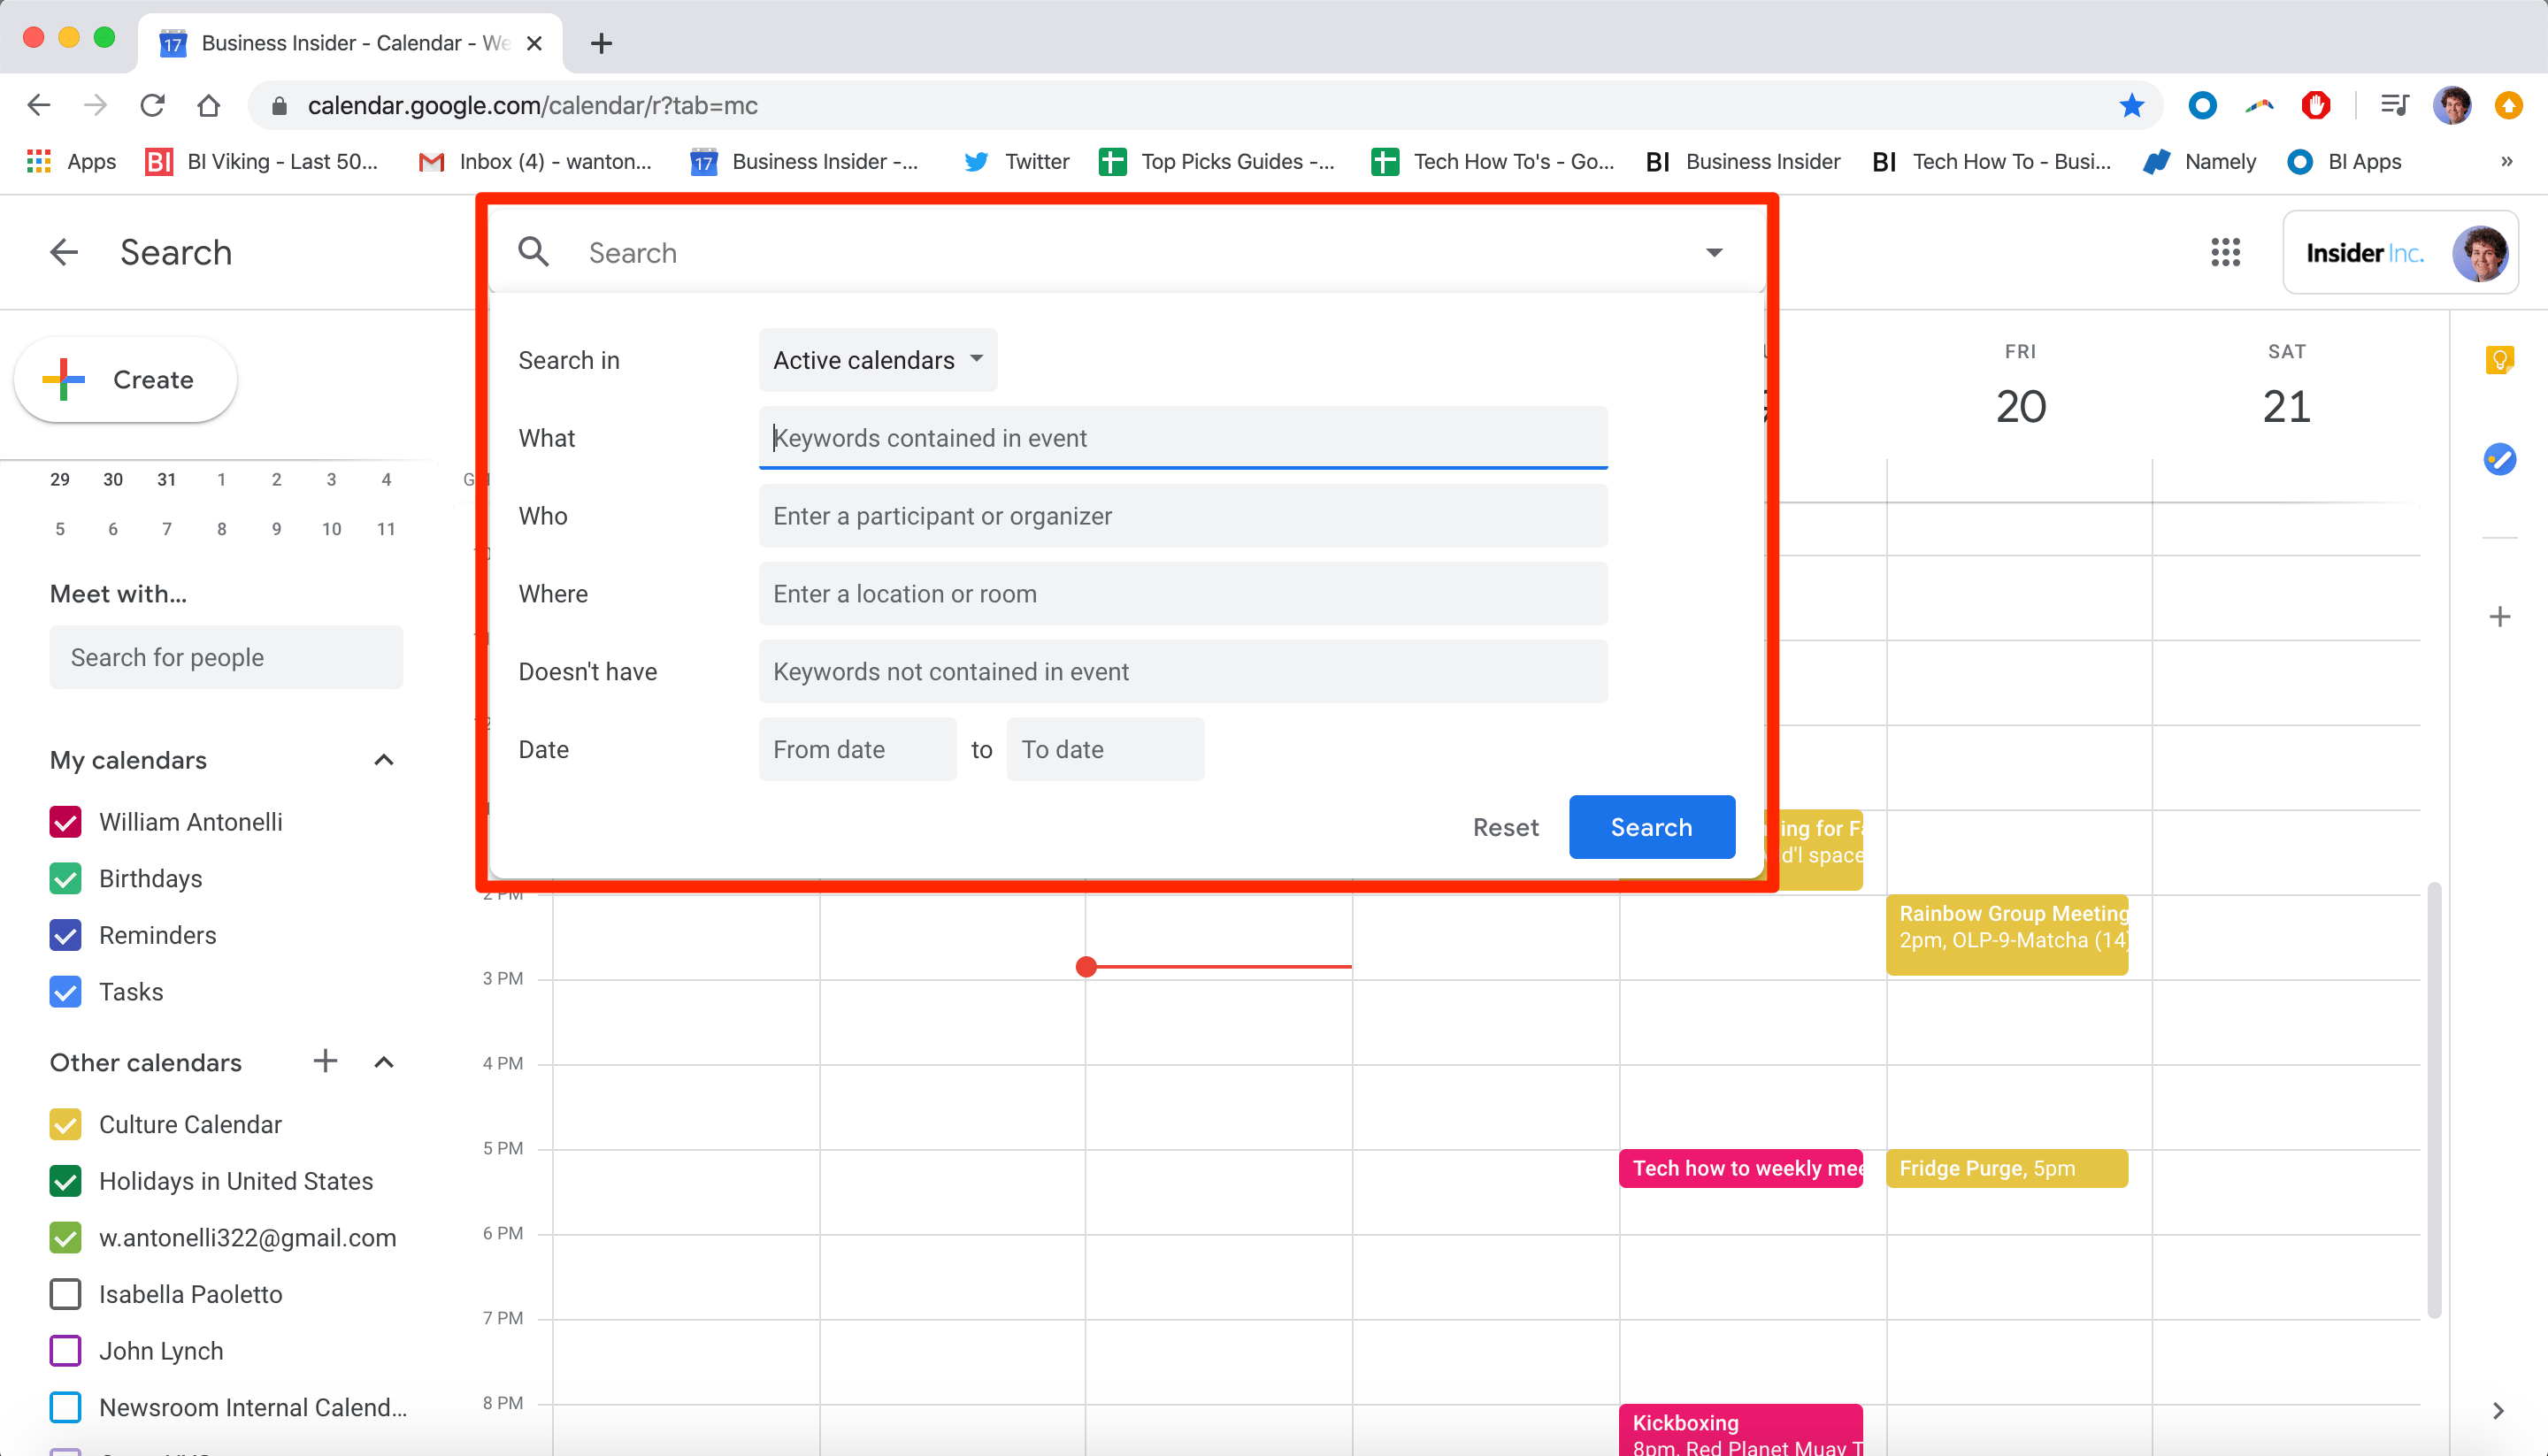Open Tasks icon in side panel
2548x1456 pixels.
click(x=2499, y=459)
